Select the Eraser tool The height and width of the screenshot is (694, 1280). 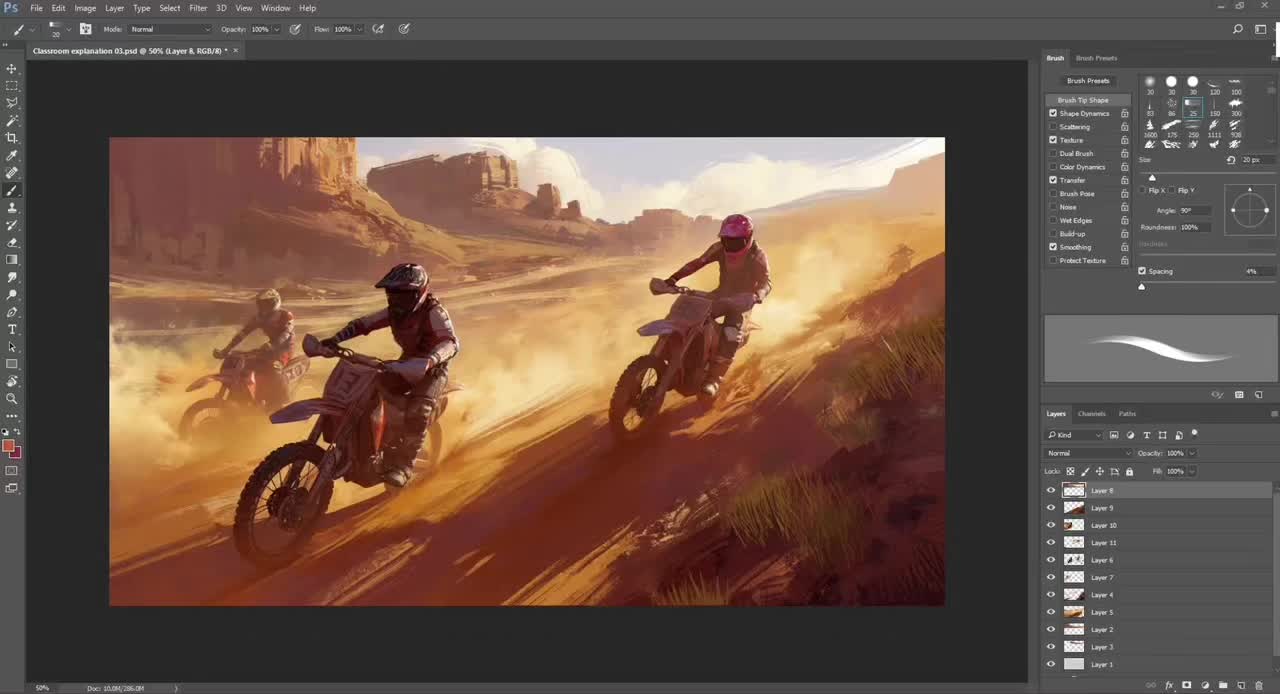12,242
